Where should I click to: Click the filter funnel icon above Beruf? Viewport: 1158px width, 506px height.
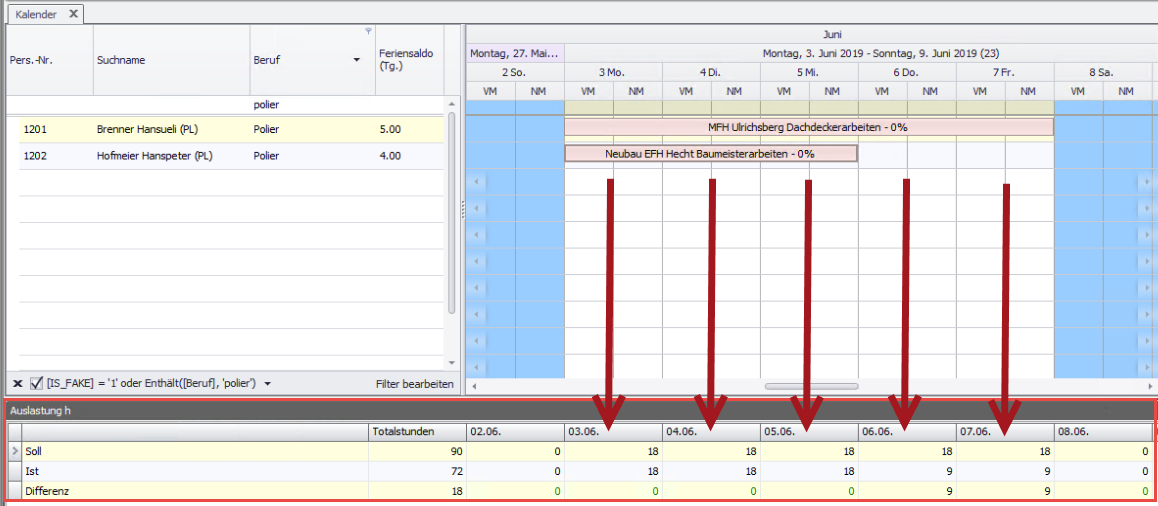[x=368, y=31]
